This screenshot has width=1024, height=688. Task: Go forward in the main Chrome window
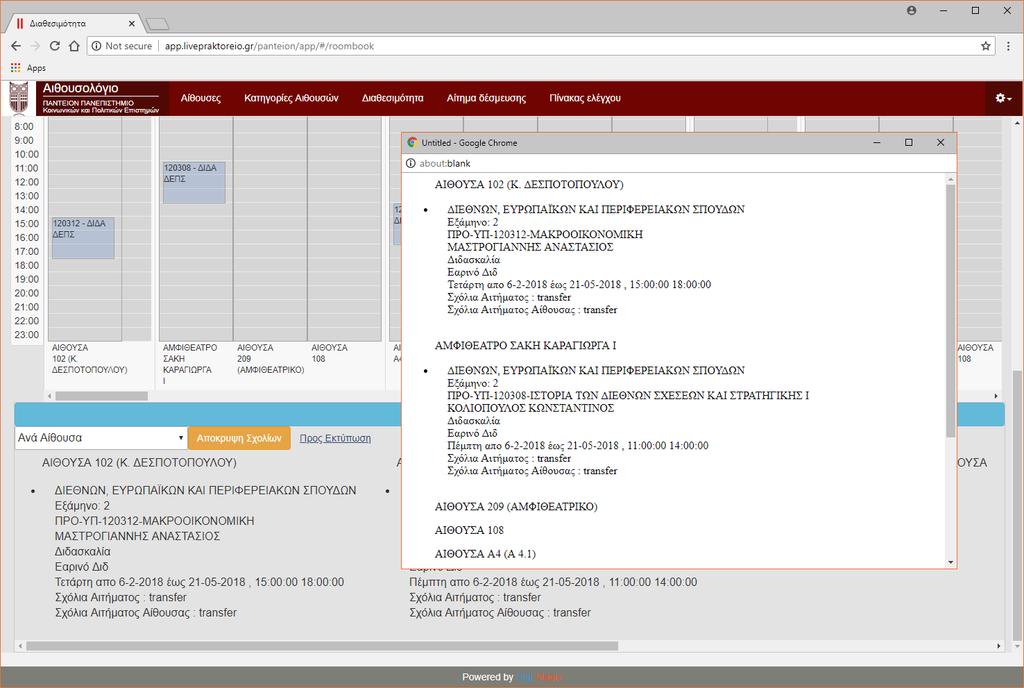(x=35, y=46)
